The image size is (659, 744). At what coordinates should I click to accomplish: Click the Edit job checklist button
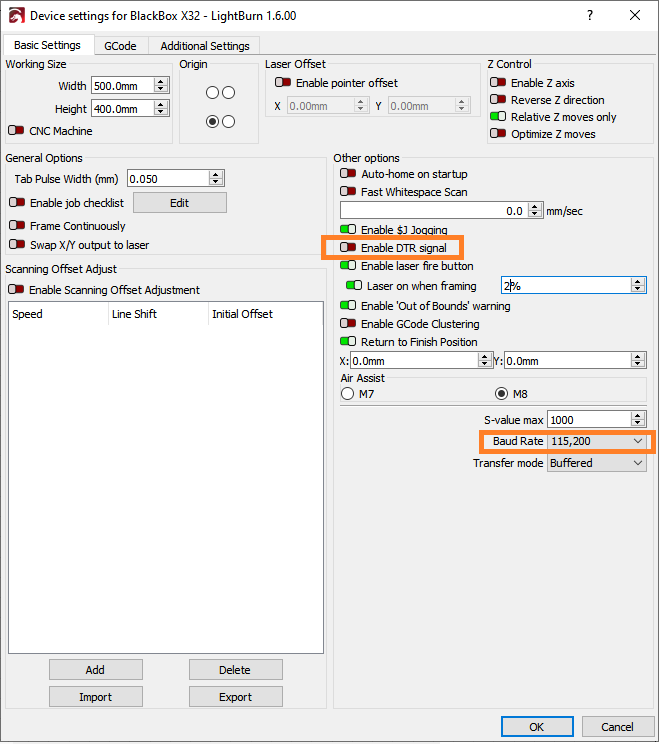tap(180, 203)
